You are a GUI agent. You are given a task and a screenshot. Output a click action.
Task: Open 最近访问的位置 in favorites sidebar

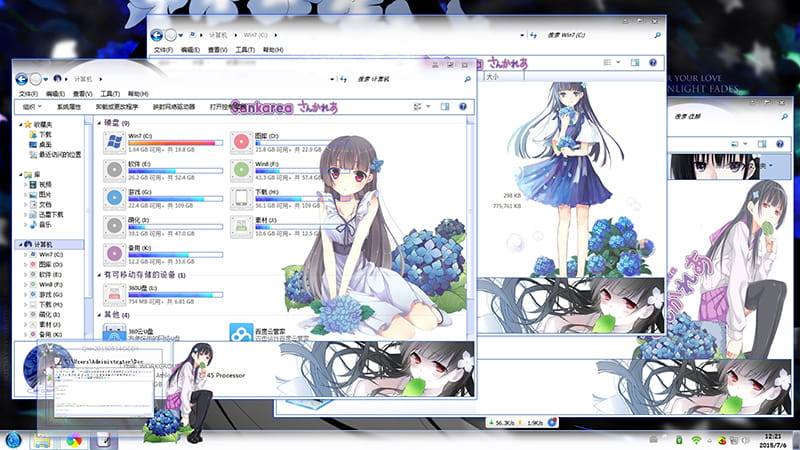(x=55, y=155)
